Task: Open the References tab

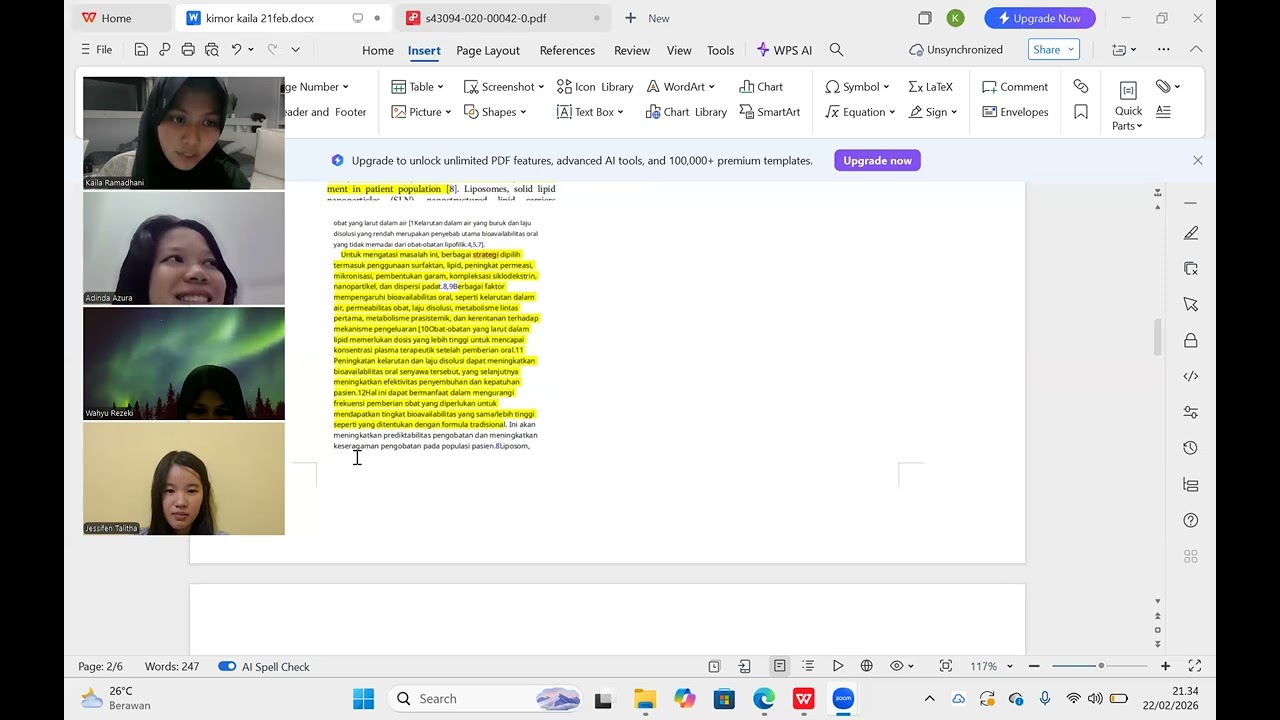Action: [567, 50]
